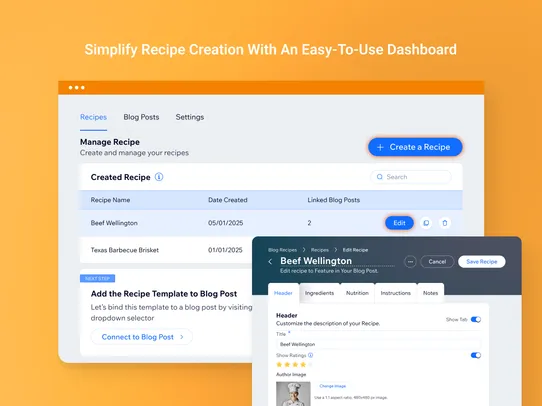
Task: Click the Recipe Name column header
Action: click(x=110, y=200)
